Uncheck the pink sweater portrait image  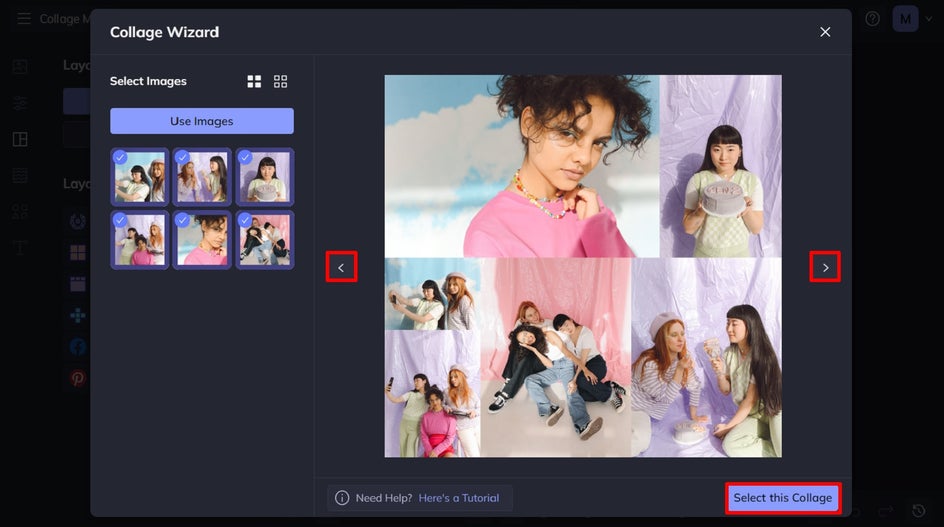coord(182,220)
